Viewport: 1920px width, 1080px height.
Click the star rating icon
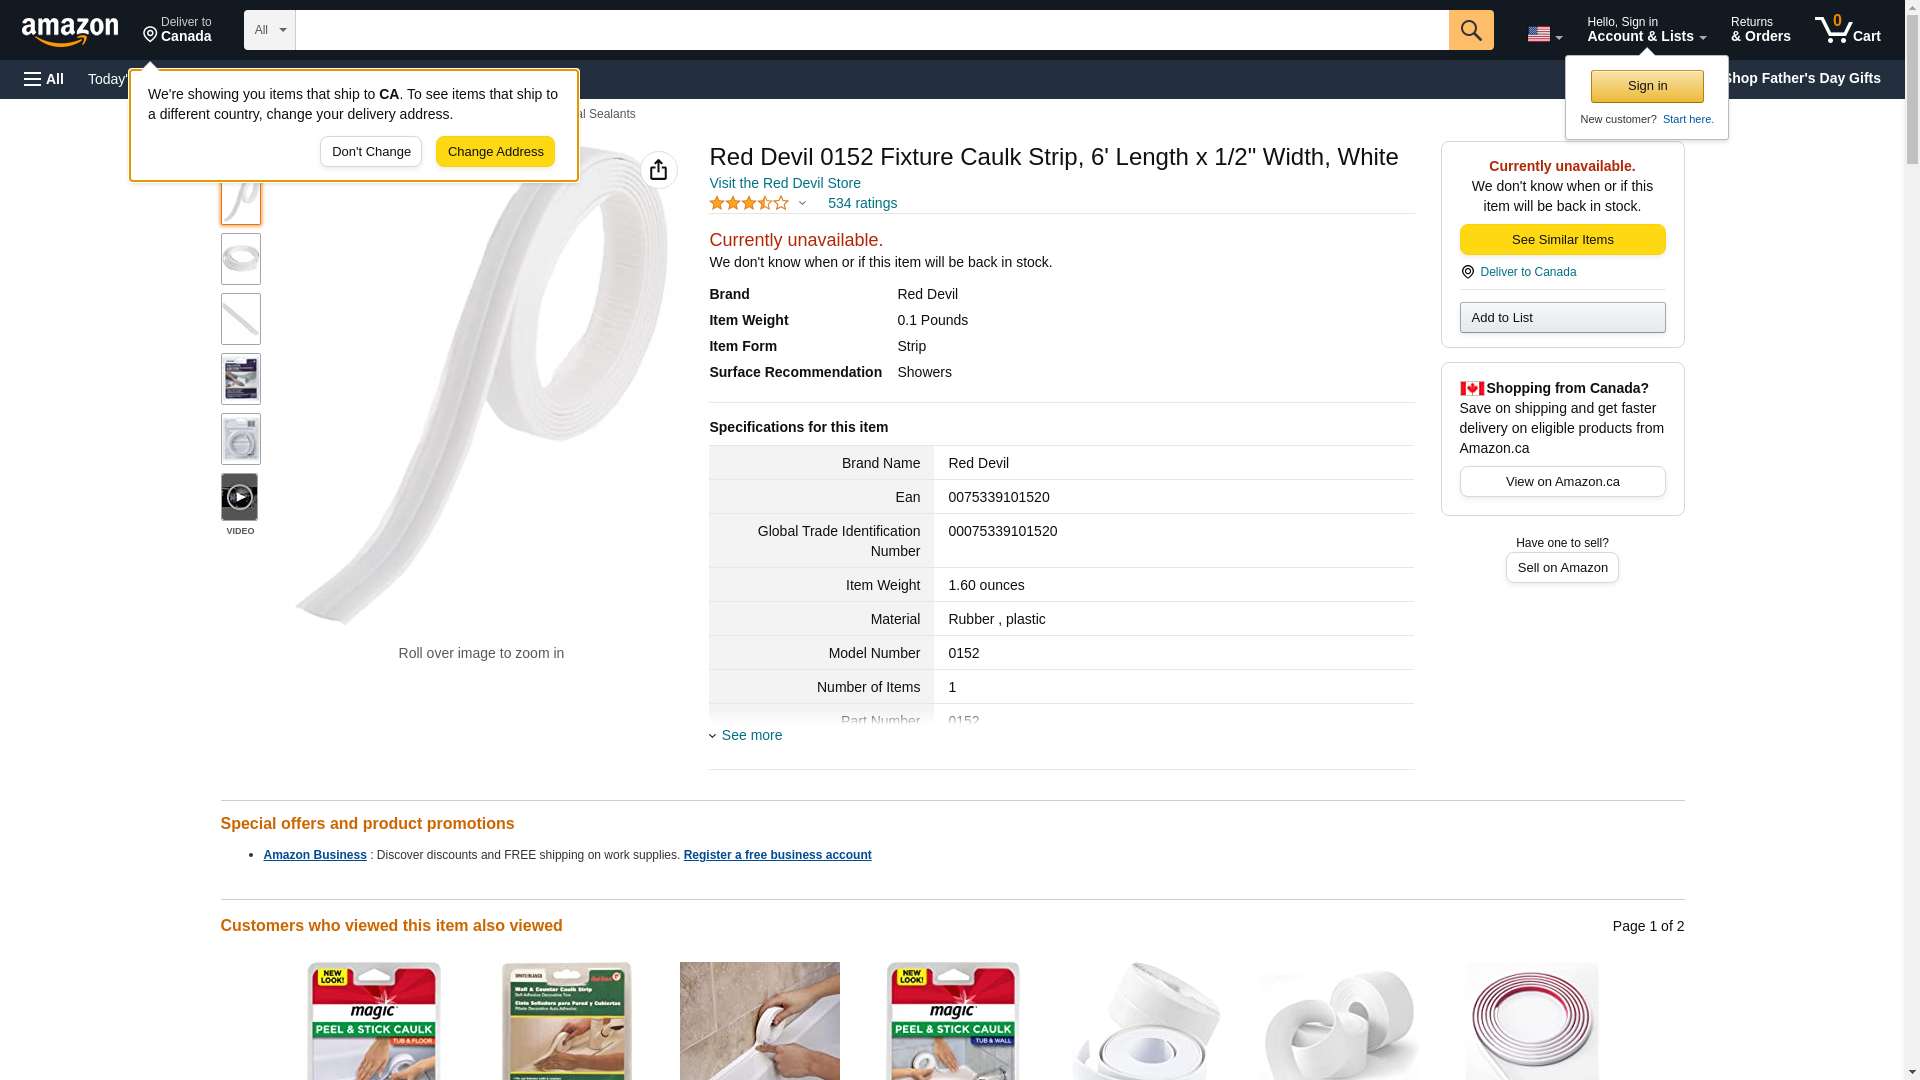pos(749,203)
